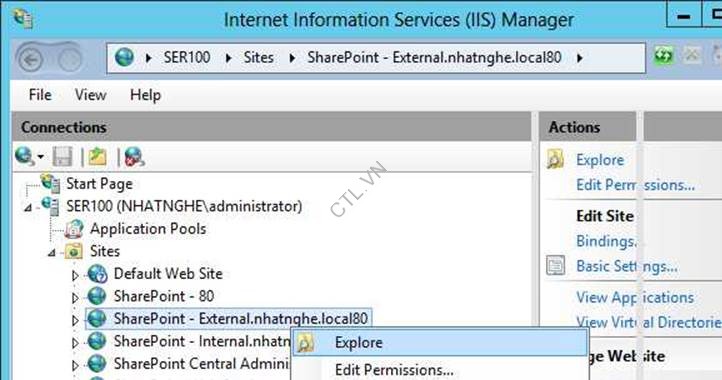Click the SharePoint Central Administration globe icon

click(x=97, y=363)
